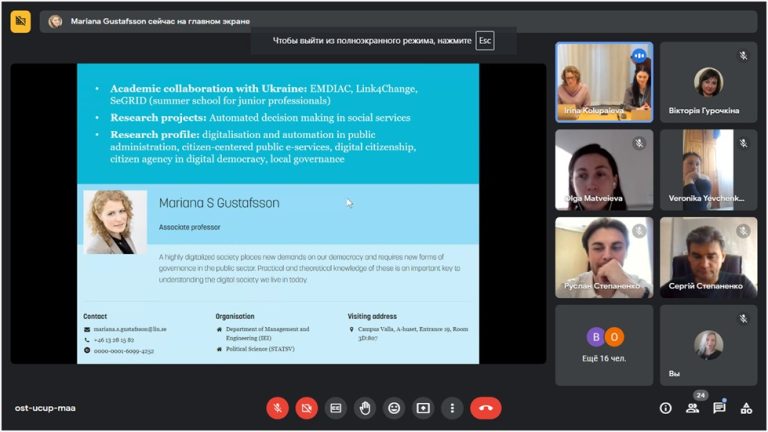The width and height of the screenshot is (768, 432).
Task: Click the speaking indicator on Irina Kolupaieva's tile
Action: point(639,56)
